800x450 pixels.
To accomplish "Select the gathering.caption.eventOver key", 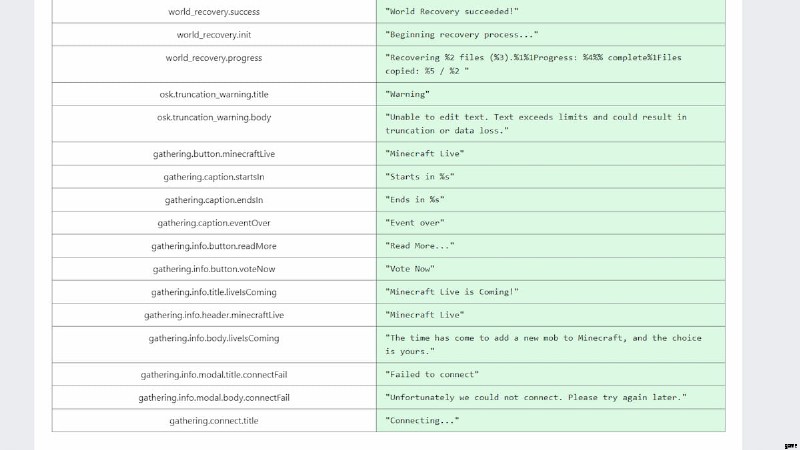I will (214, 223).
